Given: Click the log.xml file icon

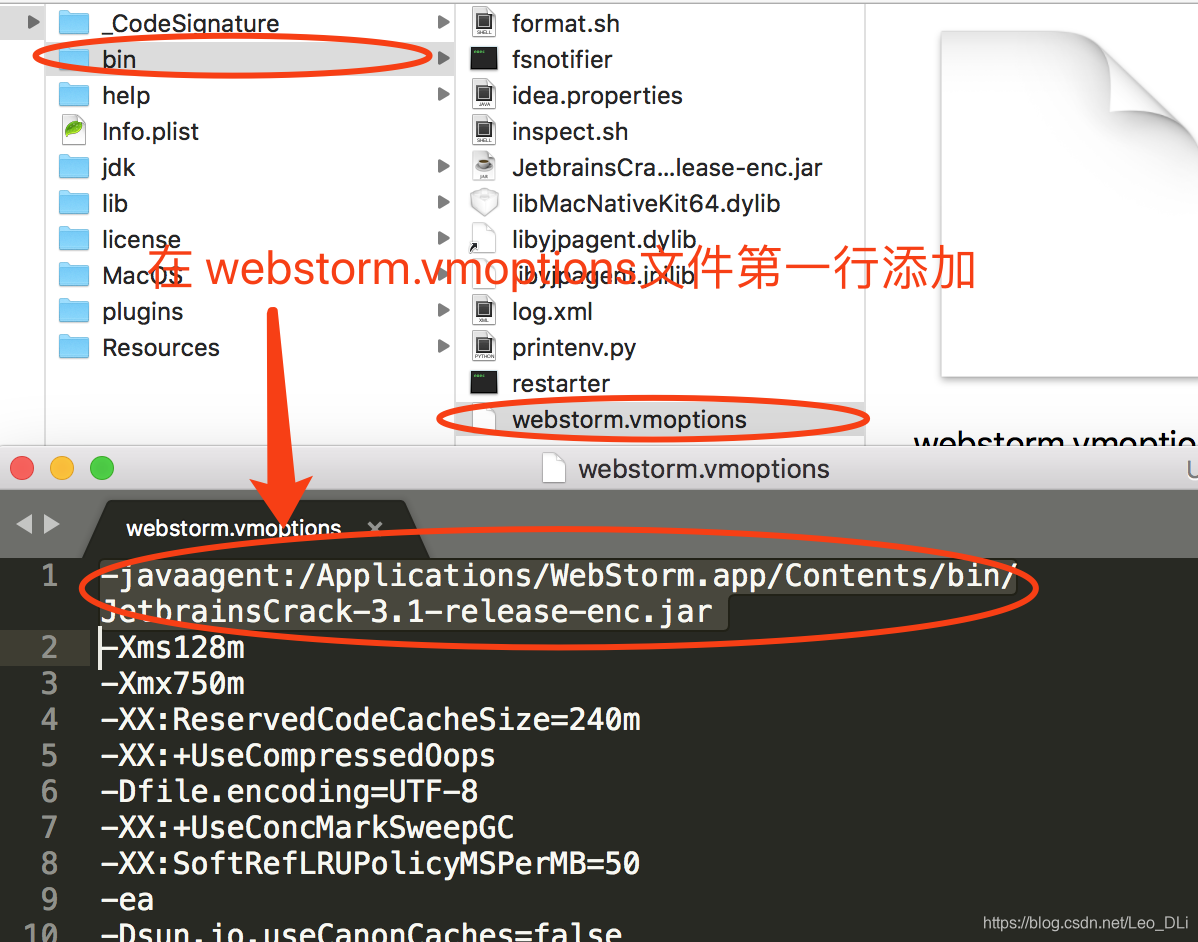Looking at the screenshot, I should (x=484, y=311).
